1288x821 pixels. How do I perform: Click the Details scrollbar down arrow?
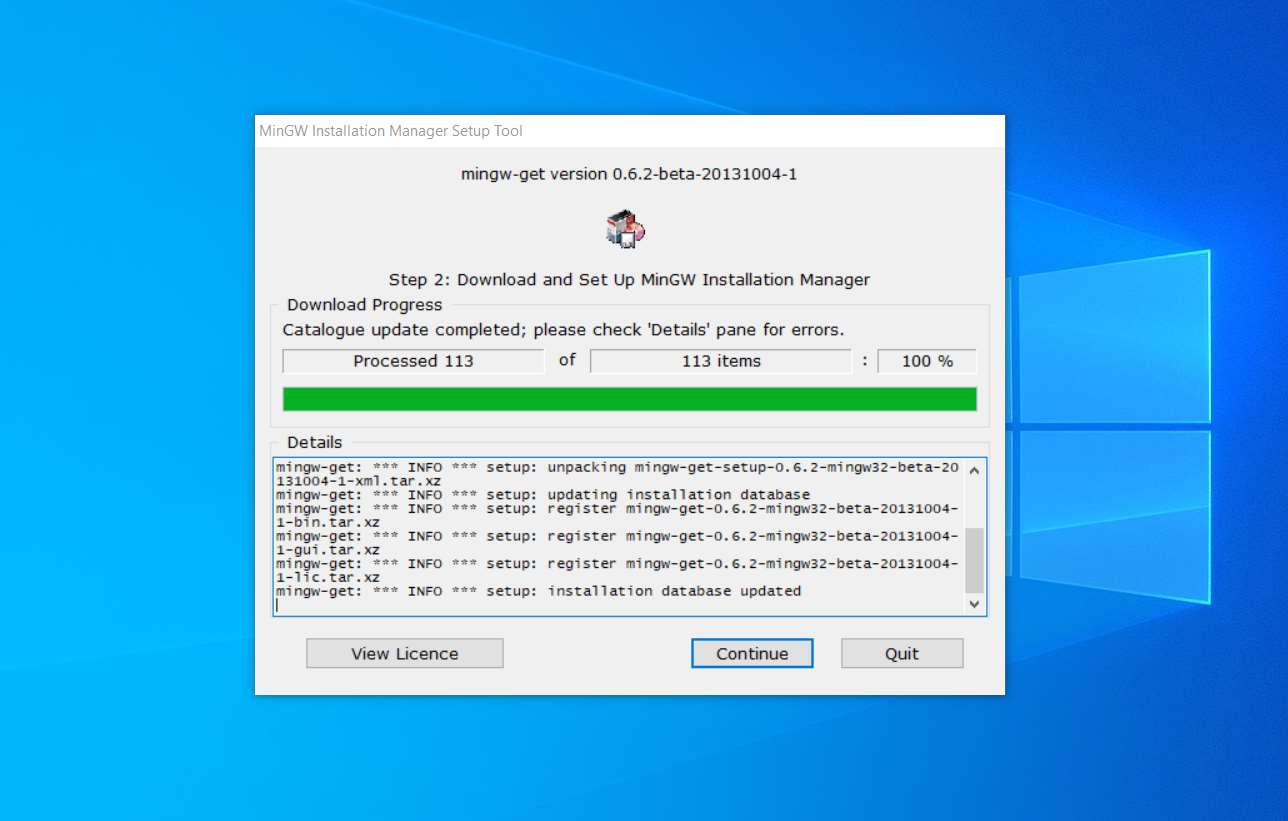point(973,603)
